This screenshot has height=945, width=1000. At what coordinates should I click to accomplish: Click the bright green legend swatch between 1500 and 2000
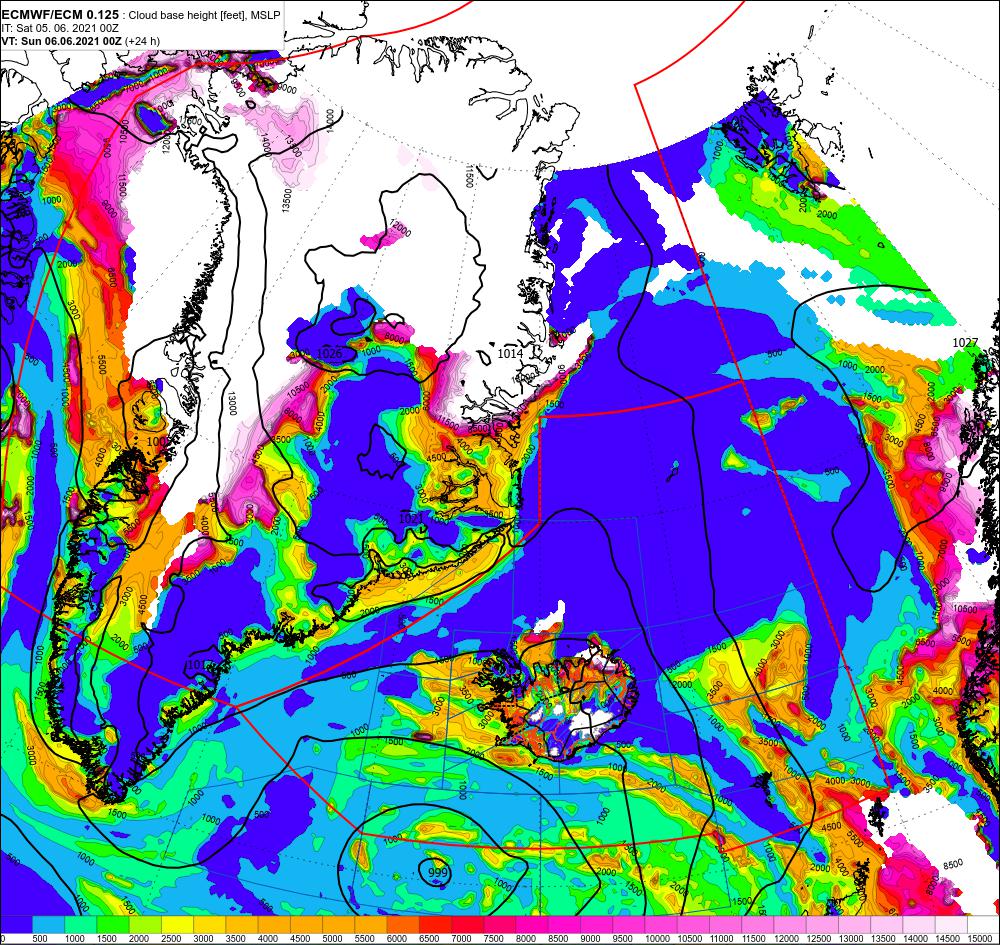click(113, 924)
